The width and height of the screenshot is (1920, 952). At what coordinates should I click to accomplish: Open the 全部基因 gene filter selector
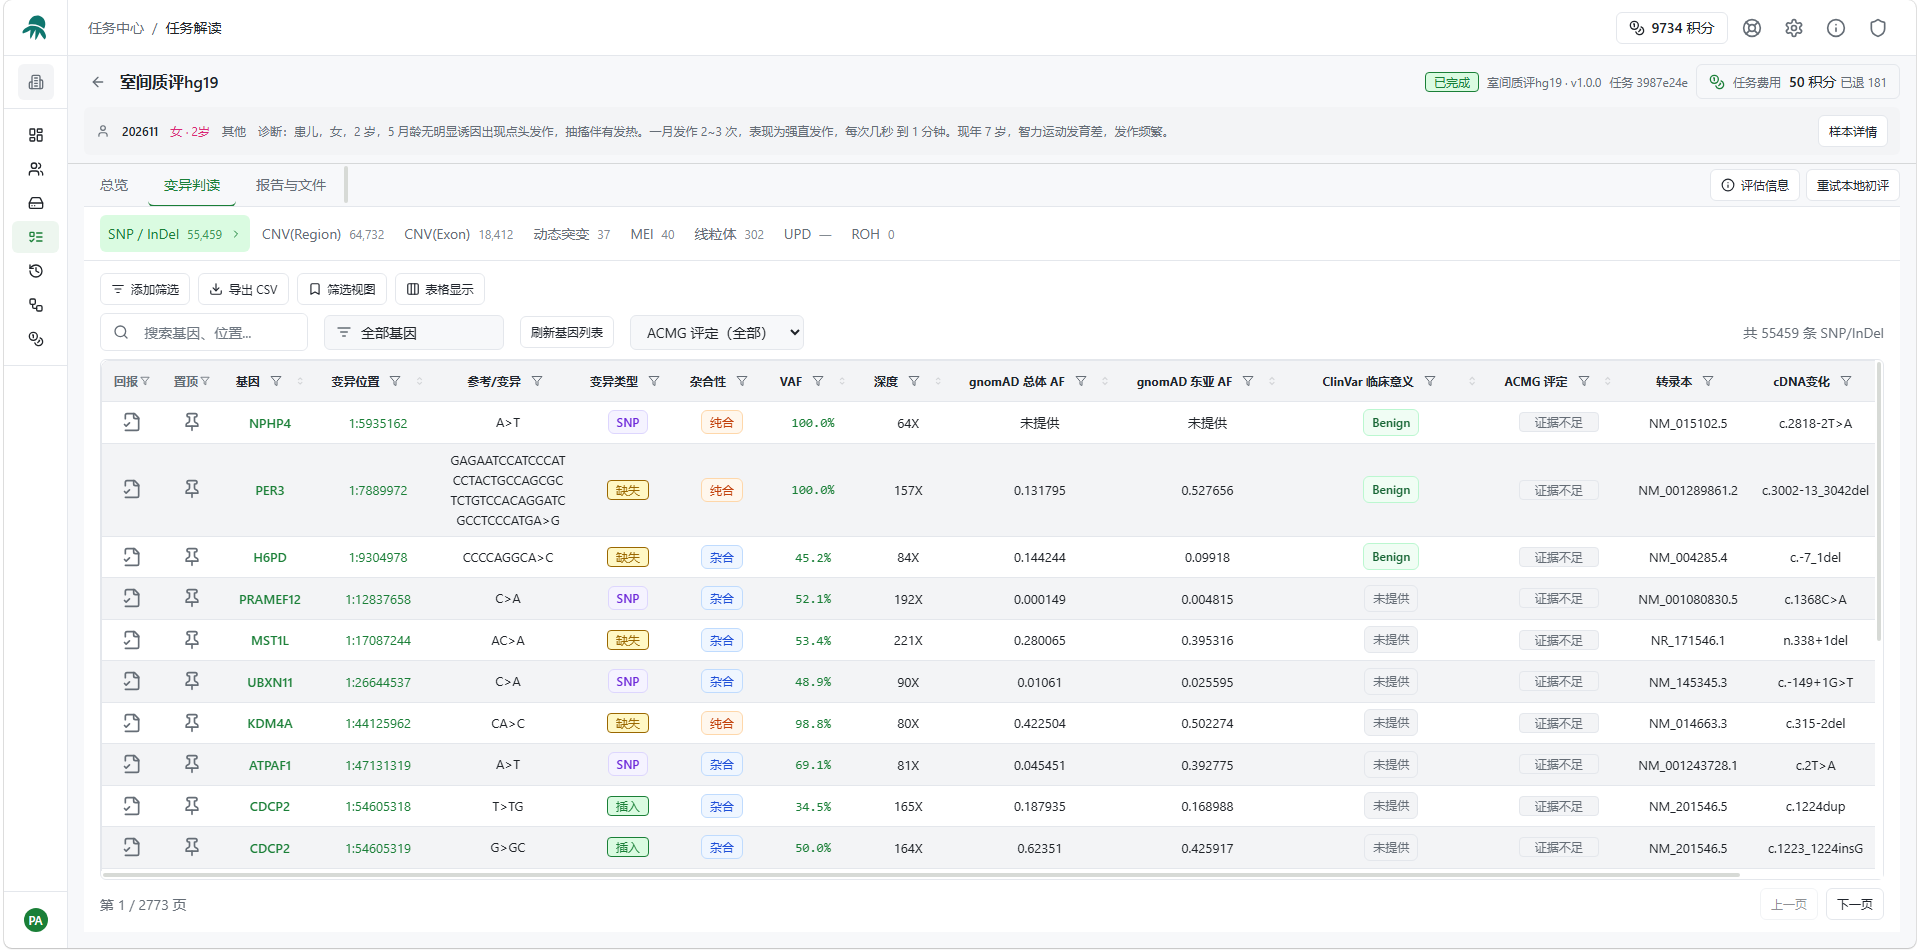click(414, 333)
